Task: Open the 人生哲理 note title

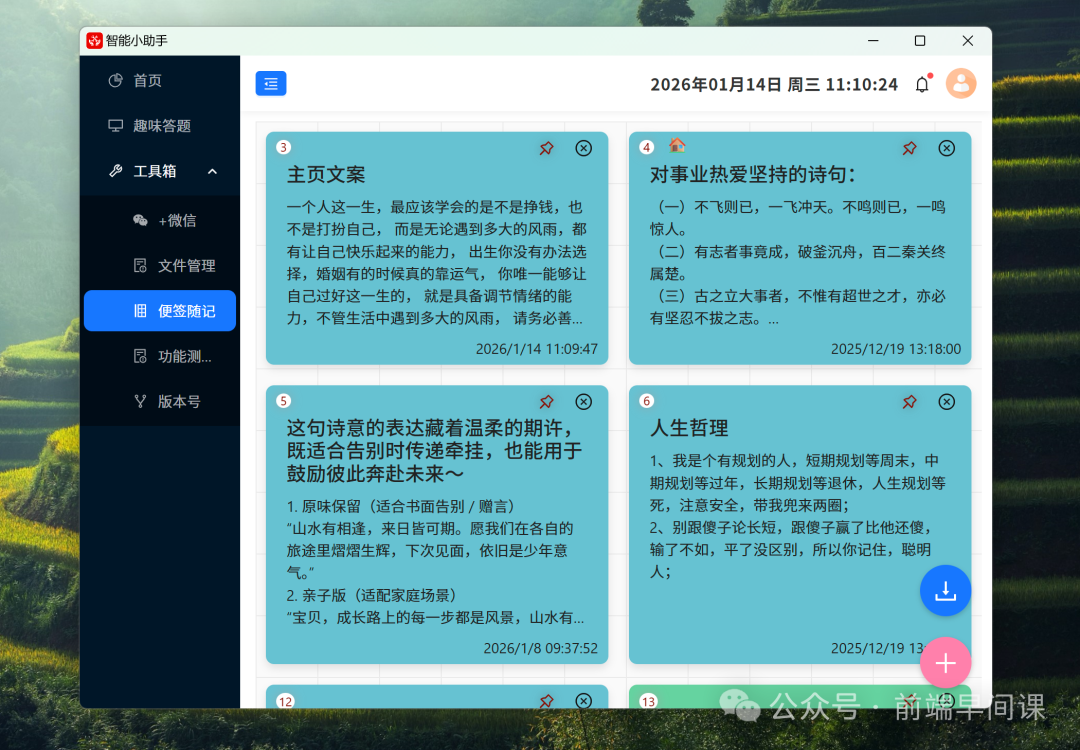Action: pyautogui.click(x=689, y=428)
